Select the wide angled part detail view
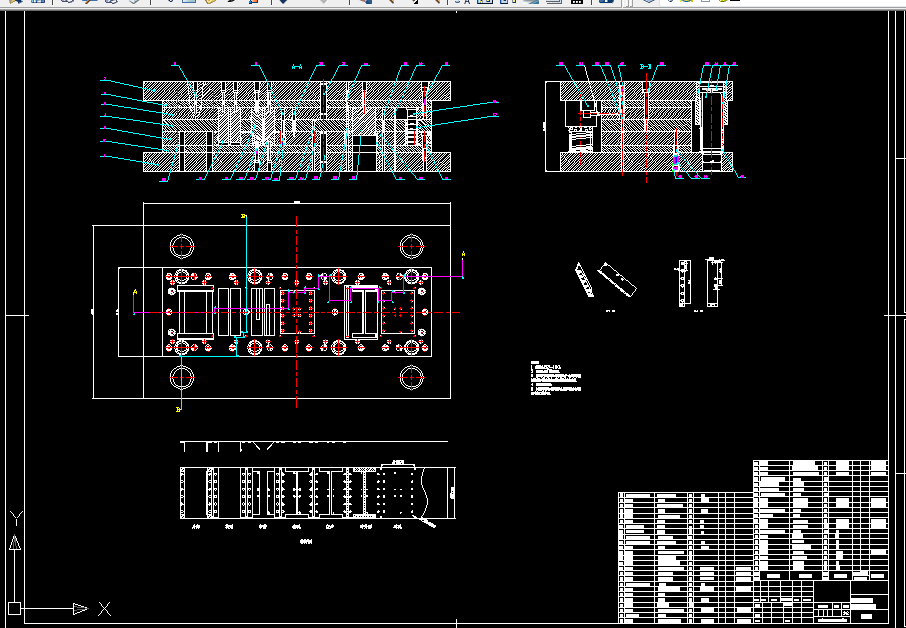This screenshot has width=906, height=628. point(617,280)
